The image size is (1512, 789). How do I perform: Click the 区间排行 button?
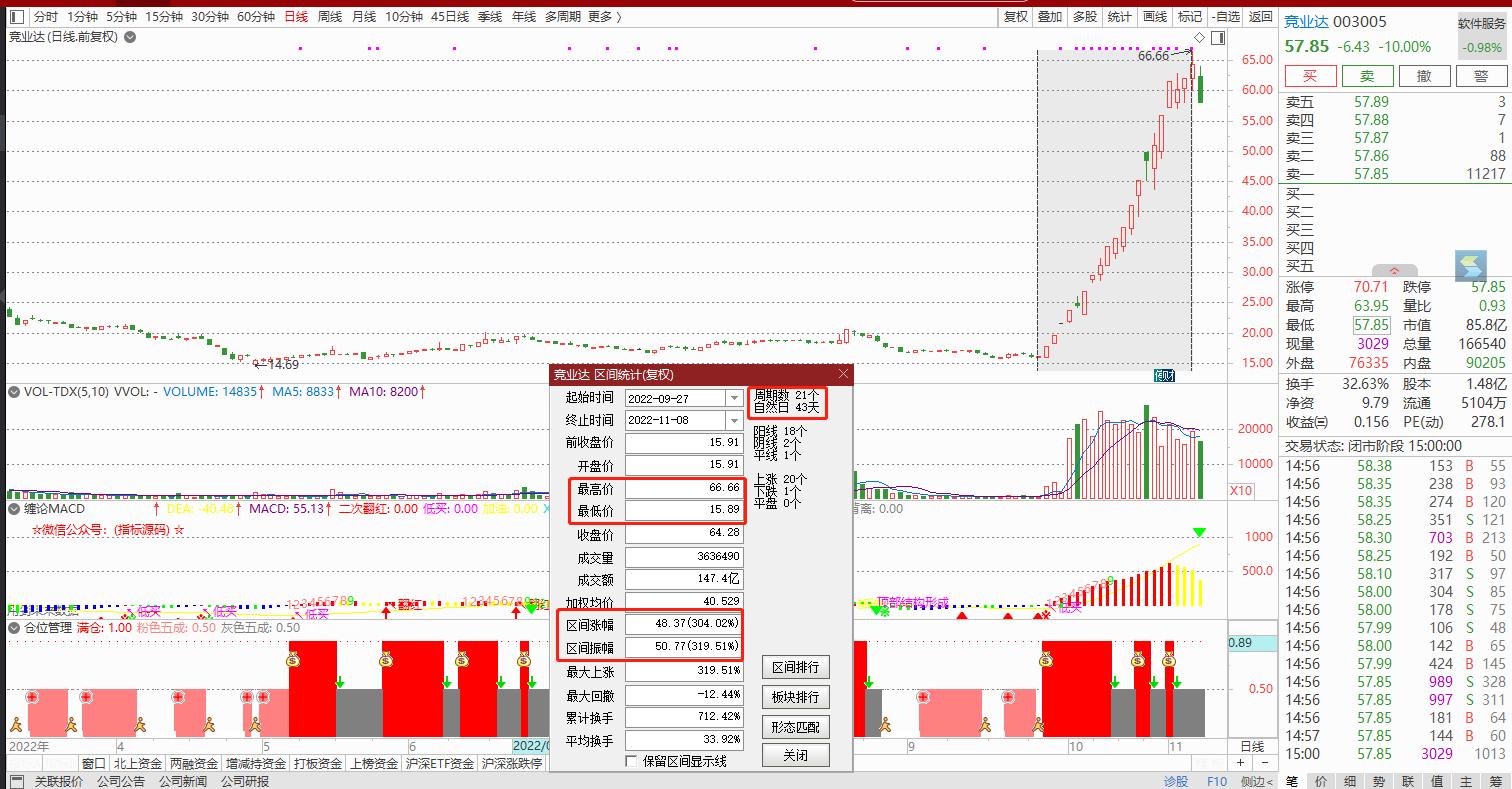pyautogui.click(x=796, y=668)
